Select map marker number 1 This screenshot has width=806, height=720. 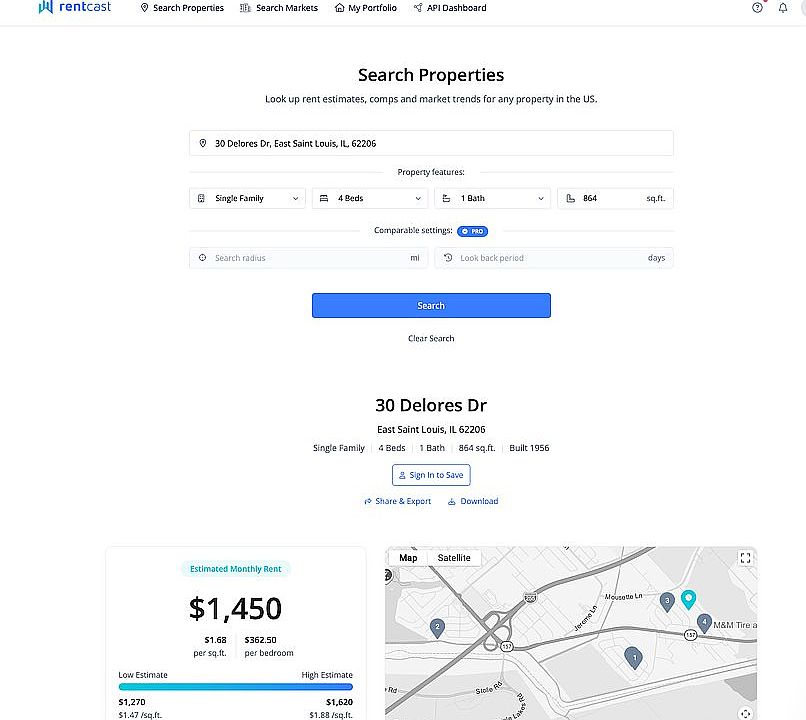click(x=634, y=658)
